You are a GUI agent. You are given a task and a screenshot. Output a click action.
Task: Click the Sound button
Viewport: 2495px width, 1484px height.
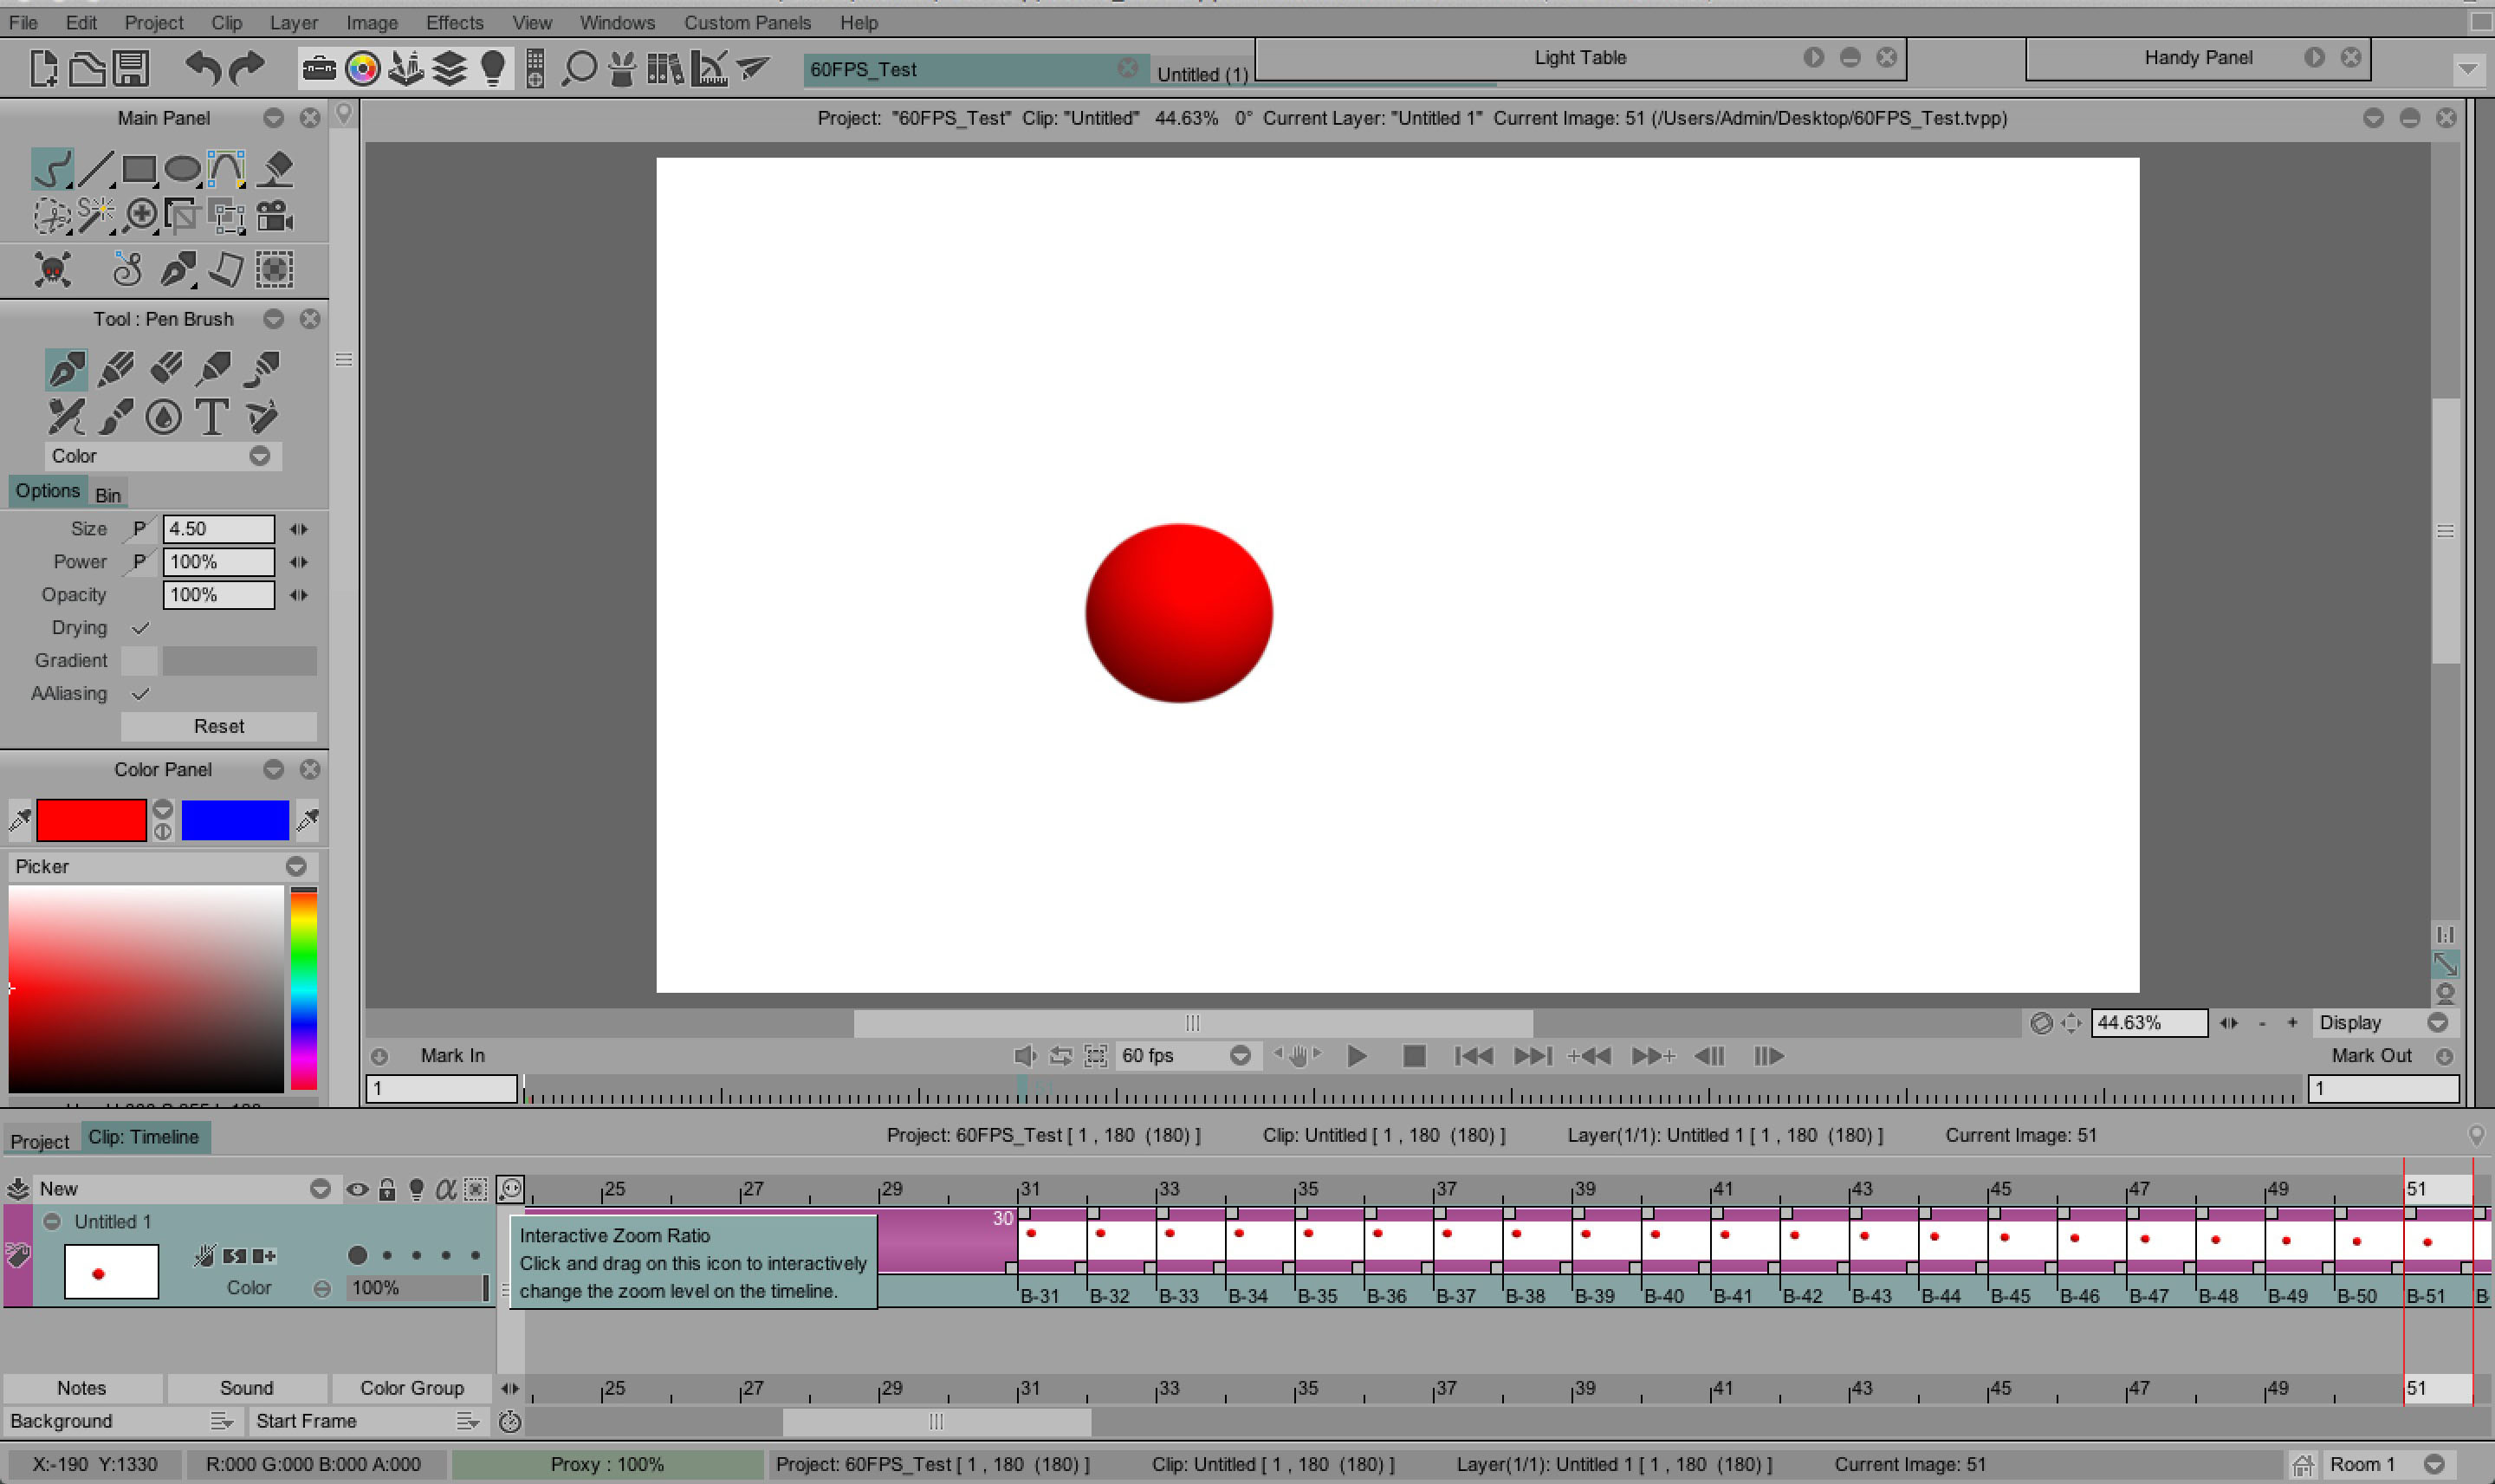tap(246, 1388)
